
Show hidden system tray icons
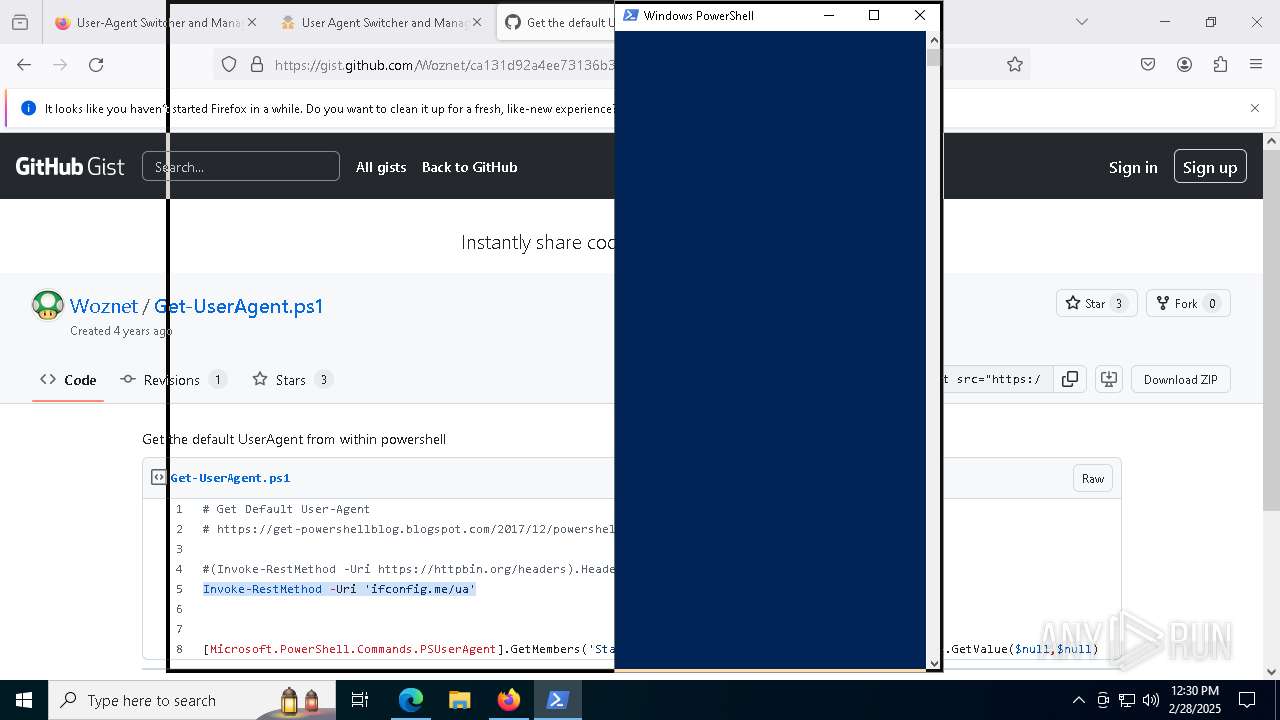tap(1078, 700)
